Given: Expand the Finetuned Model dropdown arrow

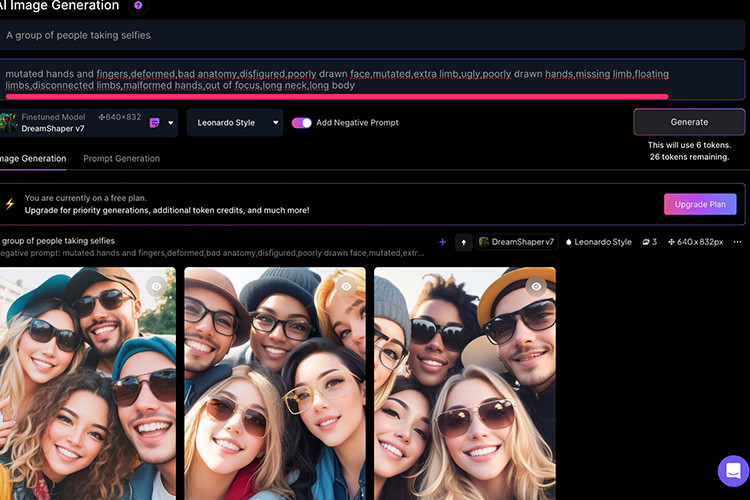Looking at the screenshot, I should (171, 123).
